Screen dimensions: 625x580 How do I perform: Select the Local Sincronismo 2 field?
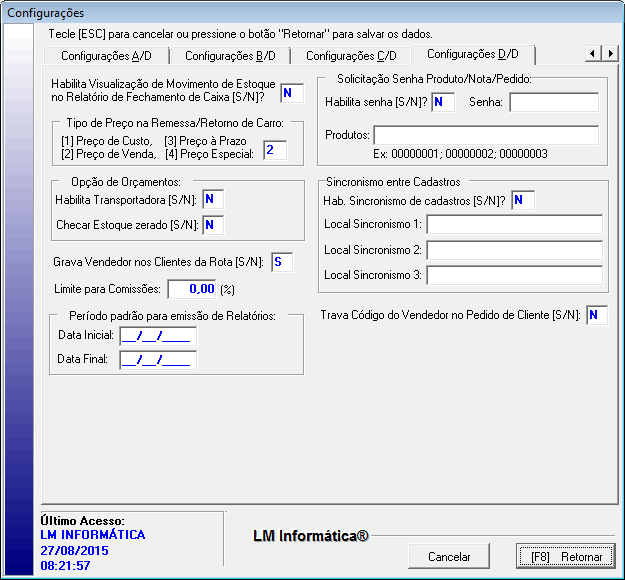tap(514, 249)
